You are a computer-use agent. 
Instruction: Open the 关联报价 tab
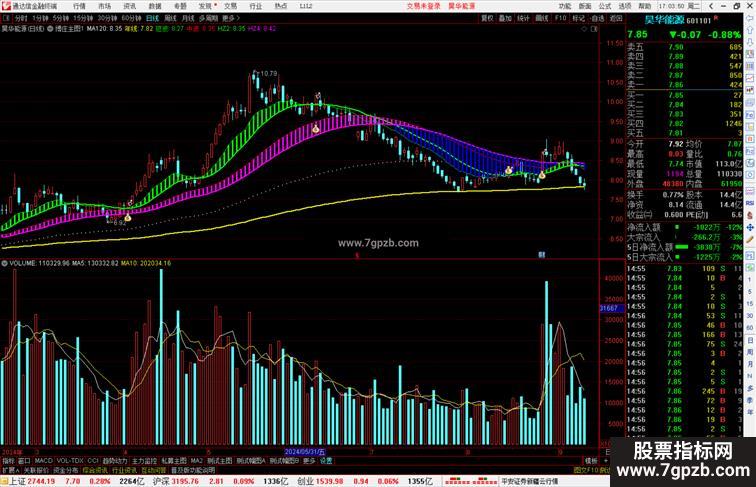tap(36, 470)
